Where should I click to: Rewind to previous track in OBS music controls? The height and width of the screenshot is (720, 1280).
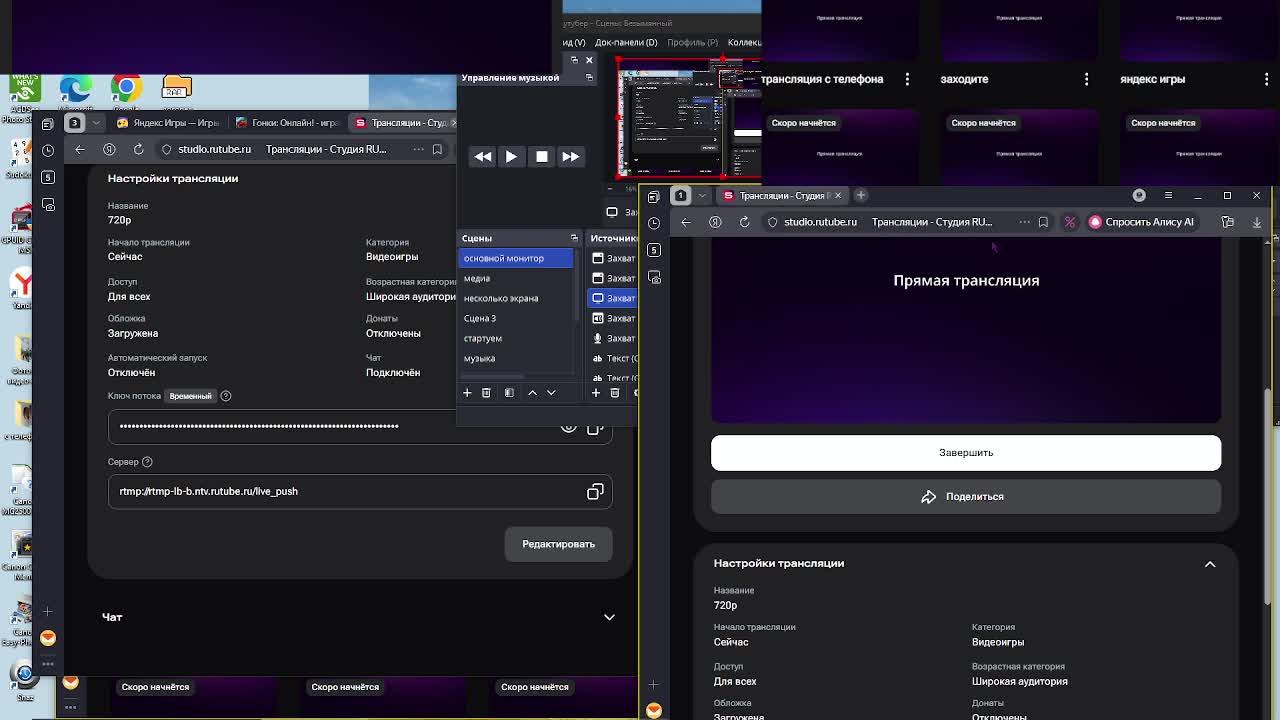point(482,157)
